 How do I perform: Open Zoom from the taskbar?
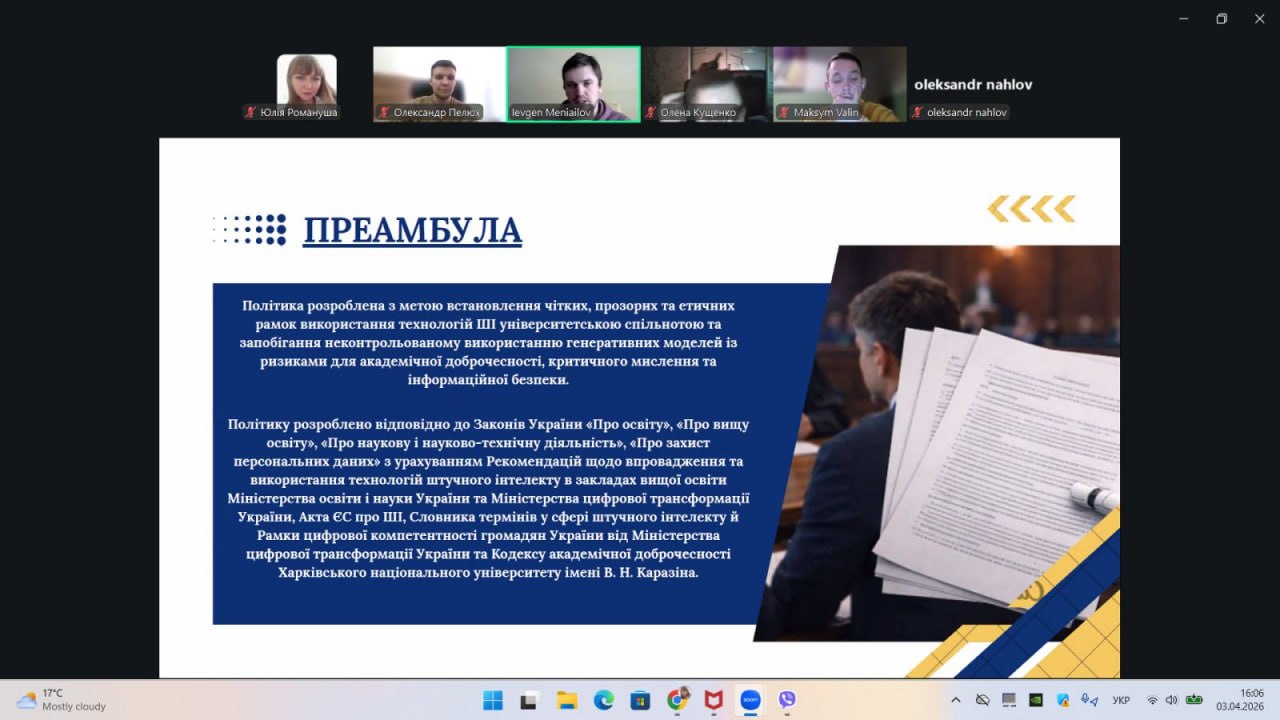750,700
